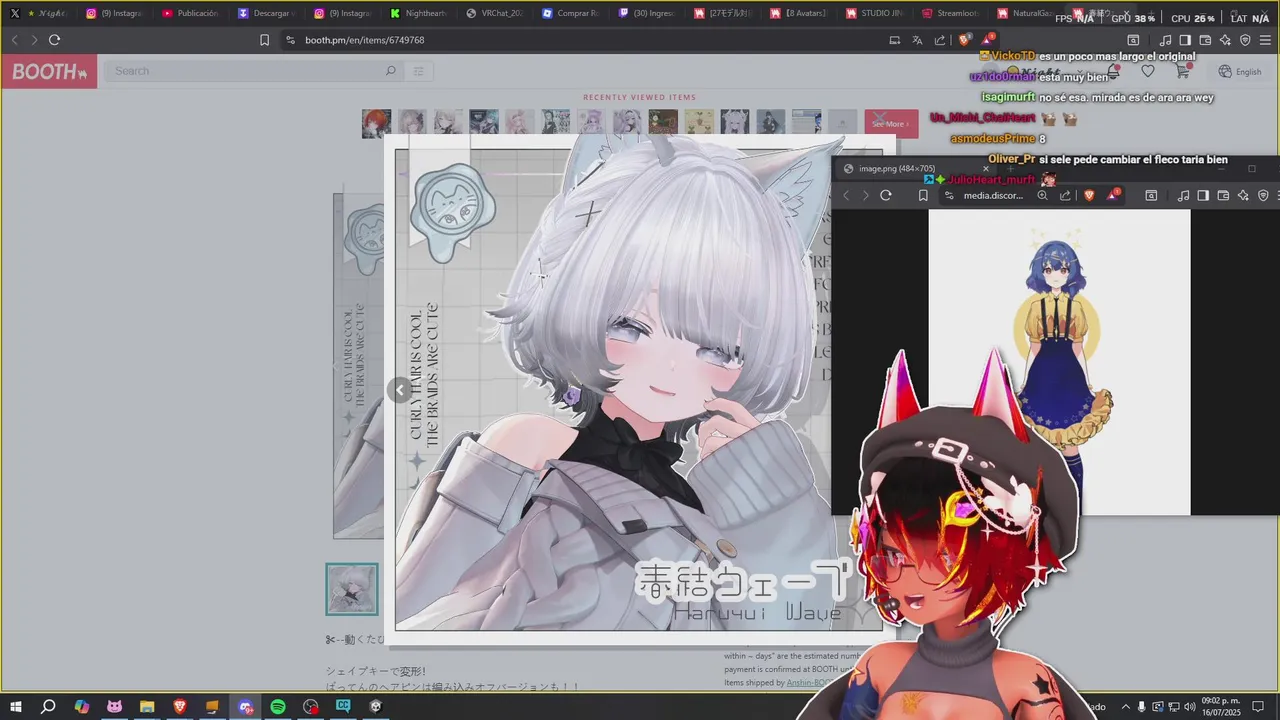The height and width of the screenshot is (720, 1280).
Task: Click Brave Shields lion icon in main window
Action: (x=964, y=40)
